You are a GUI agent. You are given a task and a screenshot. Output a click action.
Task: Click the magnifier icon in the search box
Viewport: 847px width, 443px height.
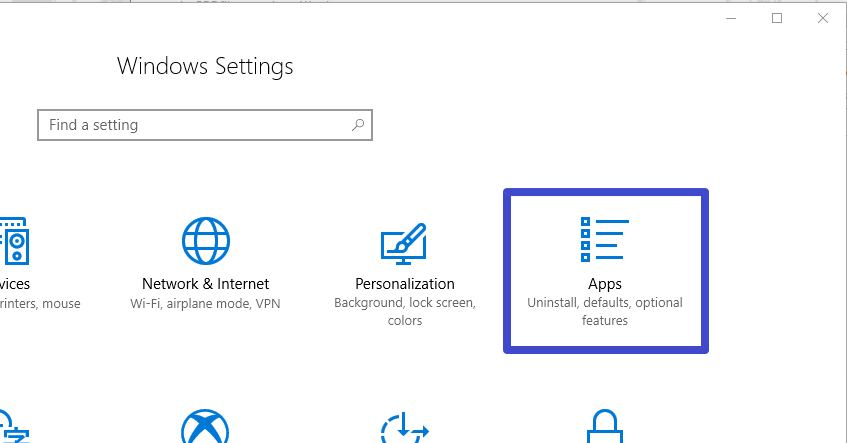point(358,126)
